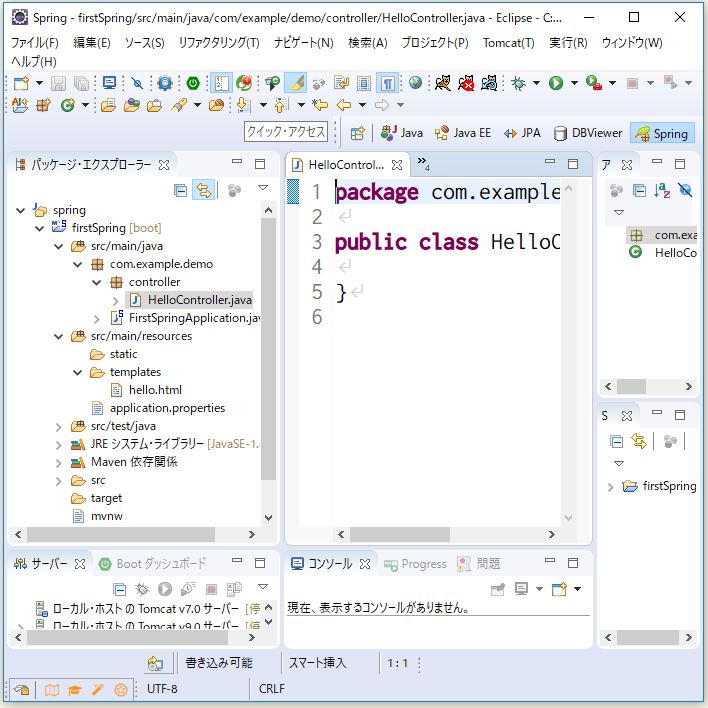This screenshot has height=708, width=708.
Task: Open the Tomcat(T) menu
Action: 508,43
